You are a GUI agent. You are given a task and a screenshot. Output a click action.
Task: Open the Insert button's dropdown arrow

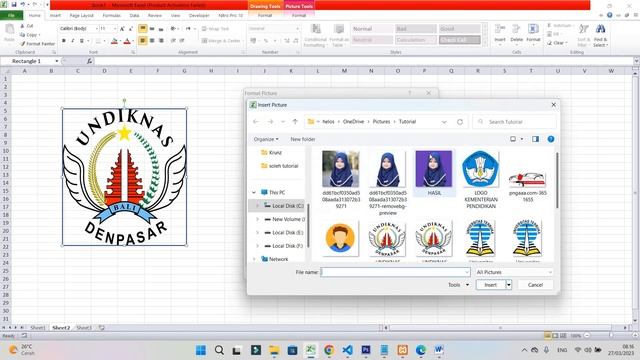509,285
